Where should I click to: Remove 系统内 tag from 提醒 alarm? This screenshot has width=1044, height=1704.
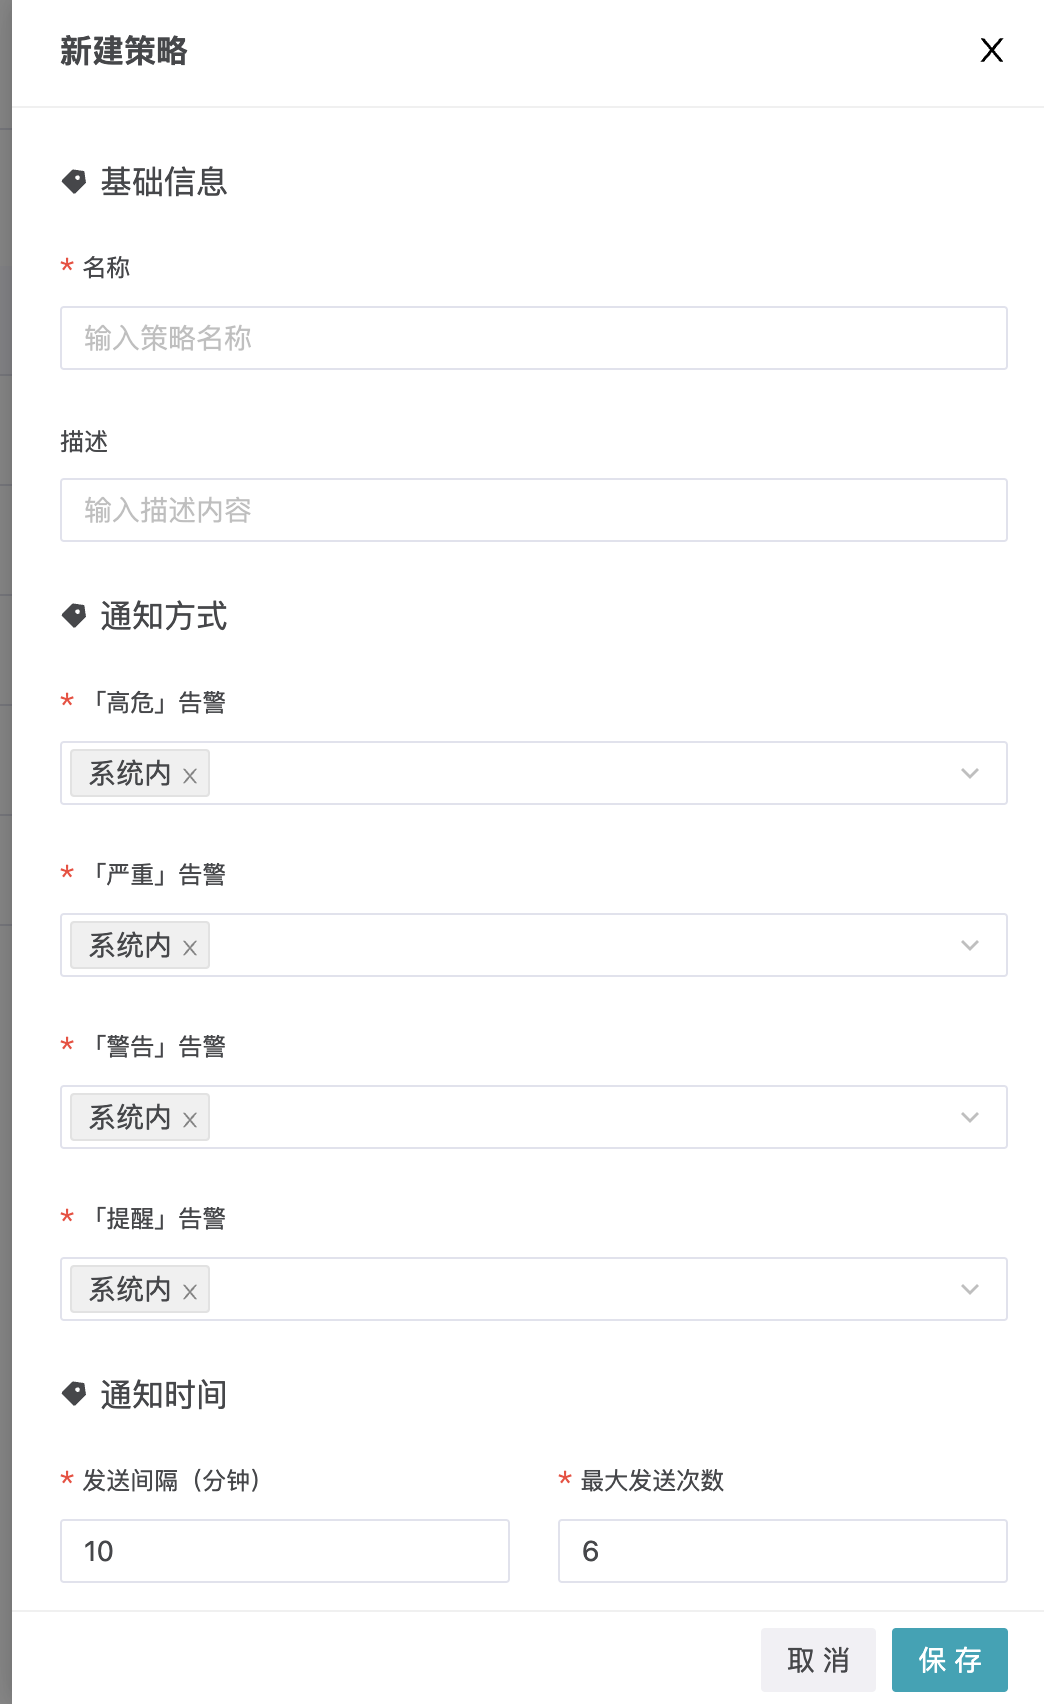point(190,1291)
